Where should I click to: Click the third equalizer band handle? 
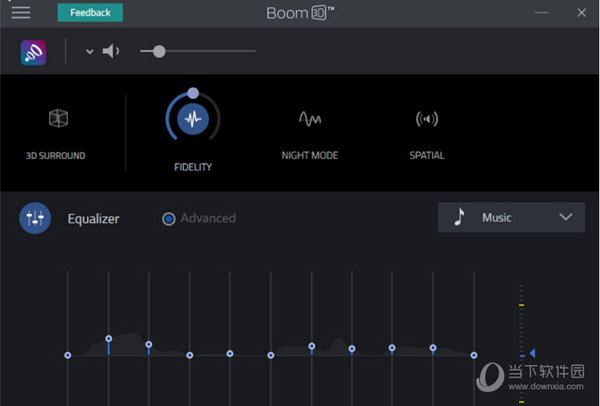(x=149, y=345)
